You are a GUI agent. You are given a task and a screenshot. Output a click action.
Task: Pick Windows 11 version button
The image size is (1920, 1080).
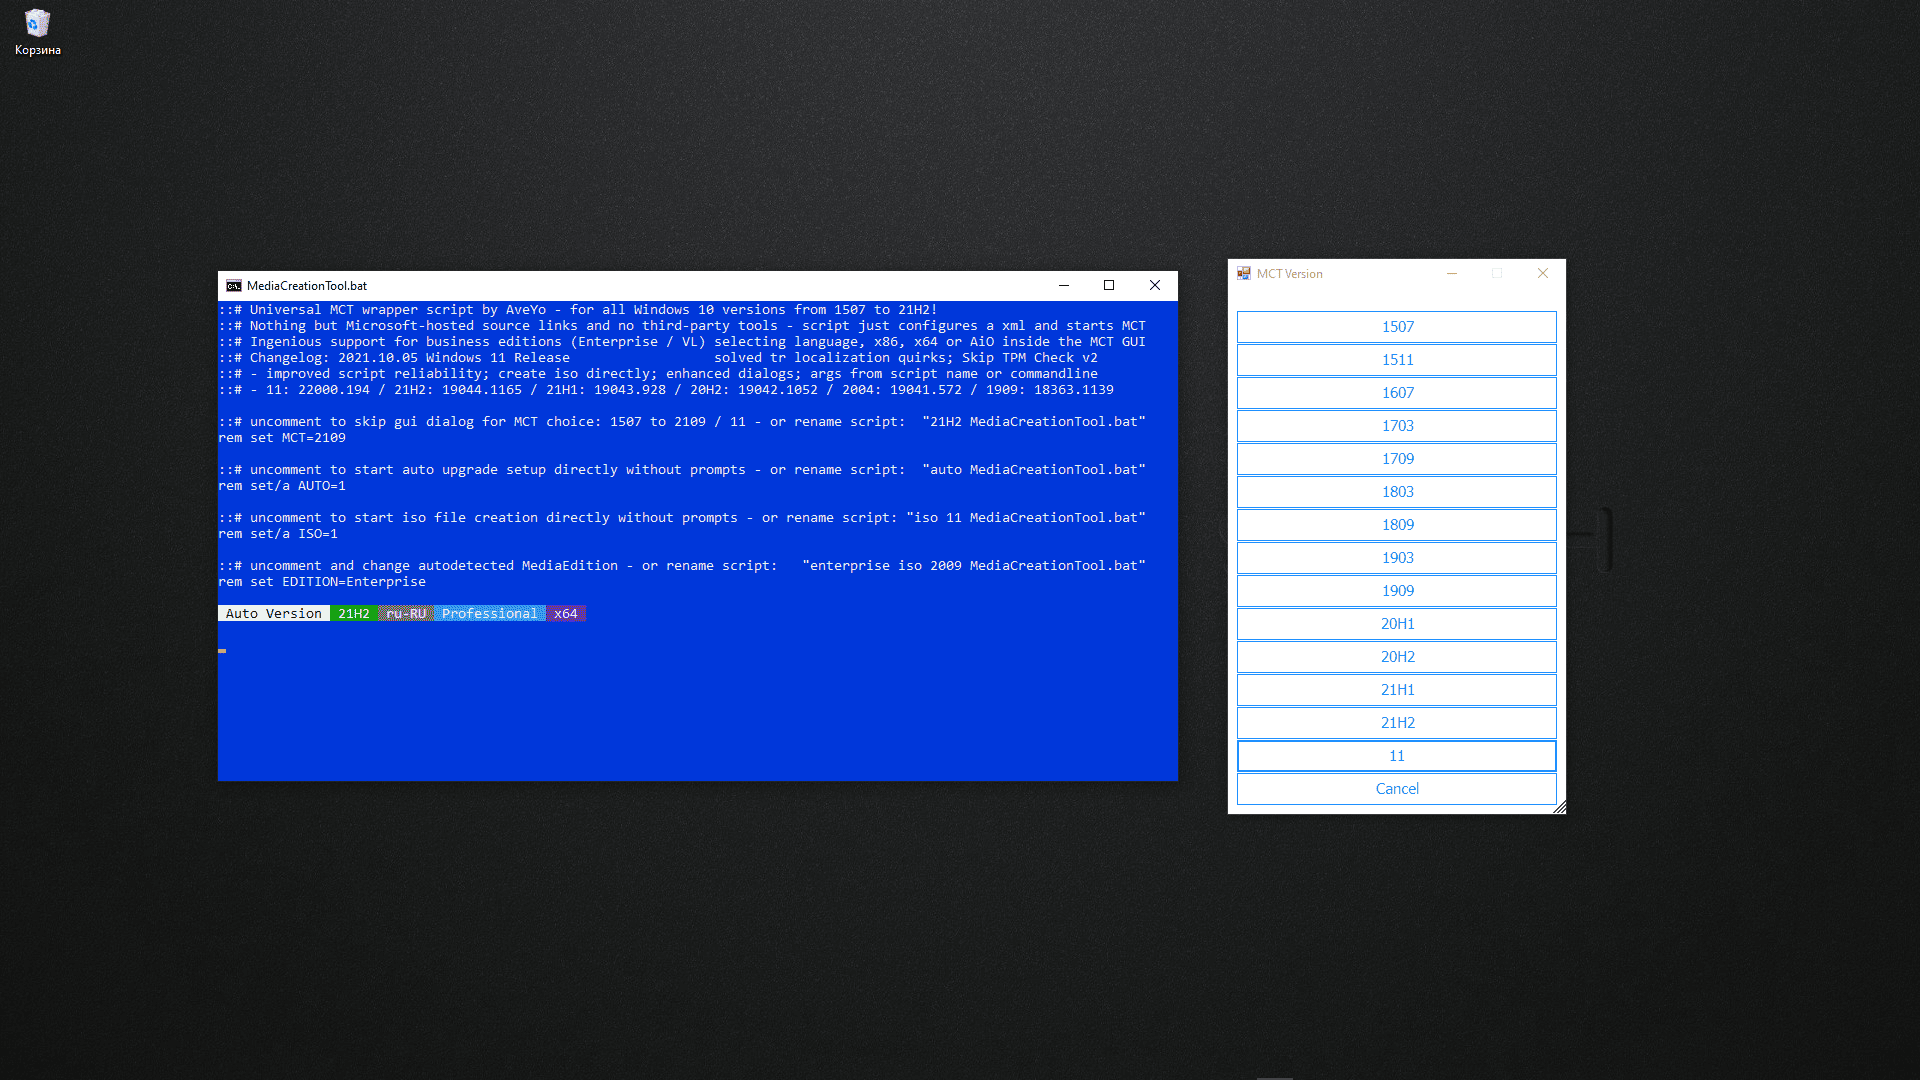click(x=1397, y=756)
